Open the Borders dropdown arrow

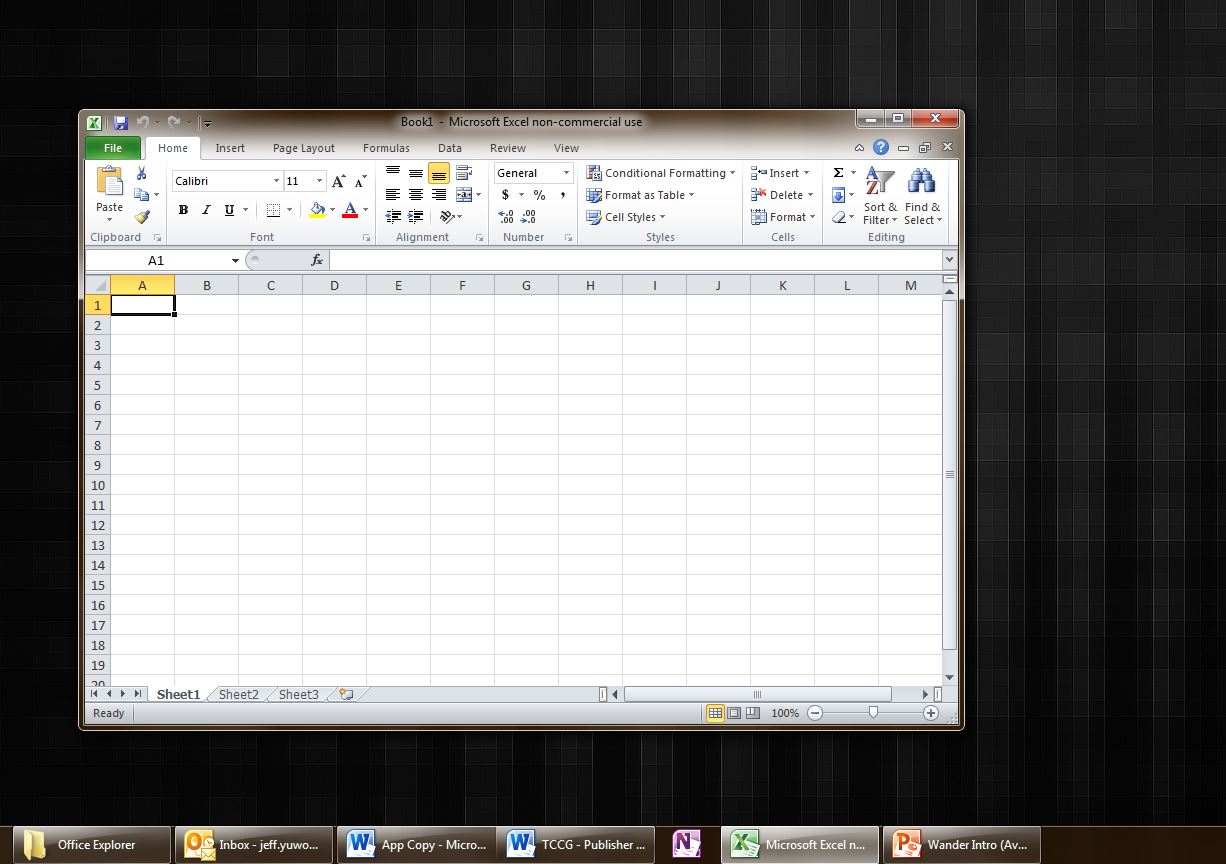pos(290,210)
